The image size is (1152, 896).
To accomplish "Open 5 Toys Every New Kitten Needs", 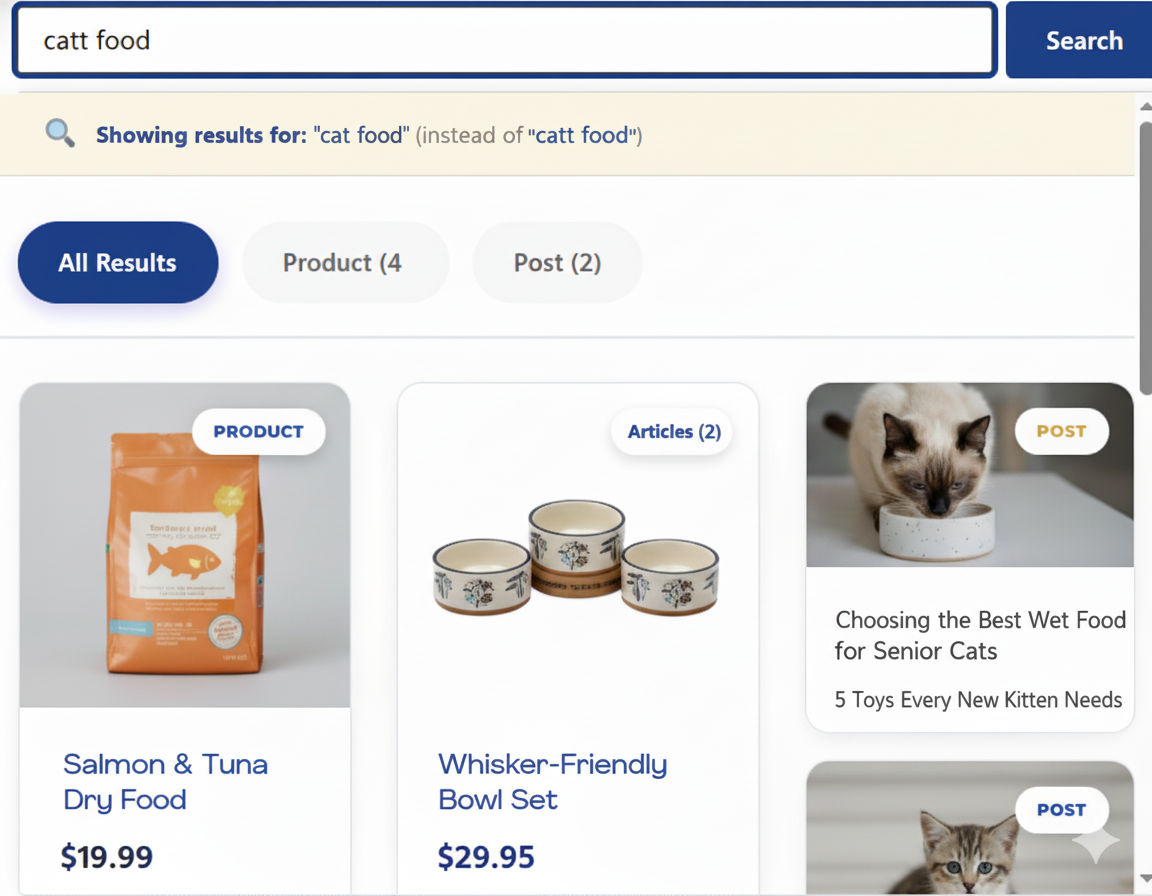I will pos(978,700).
